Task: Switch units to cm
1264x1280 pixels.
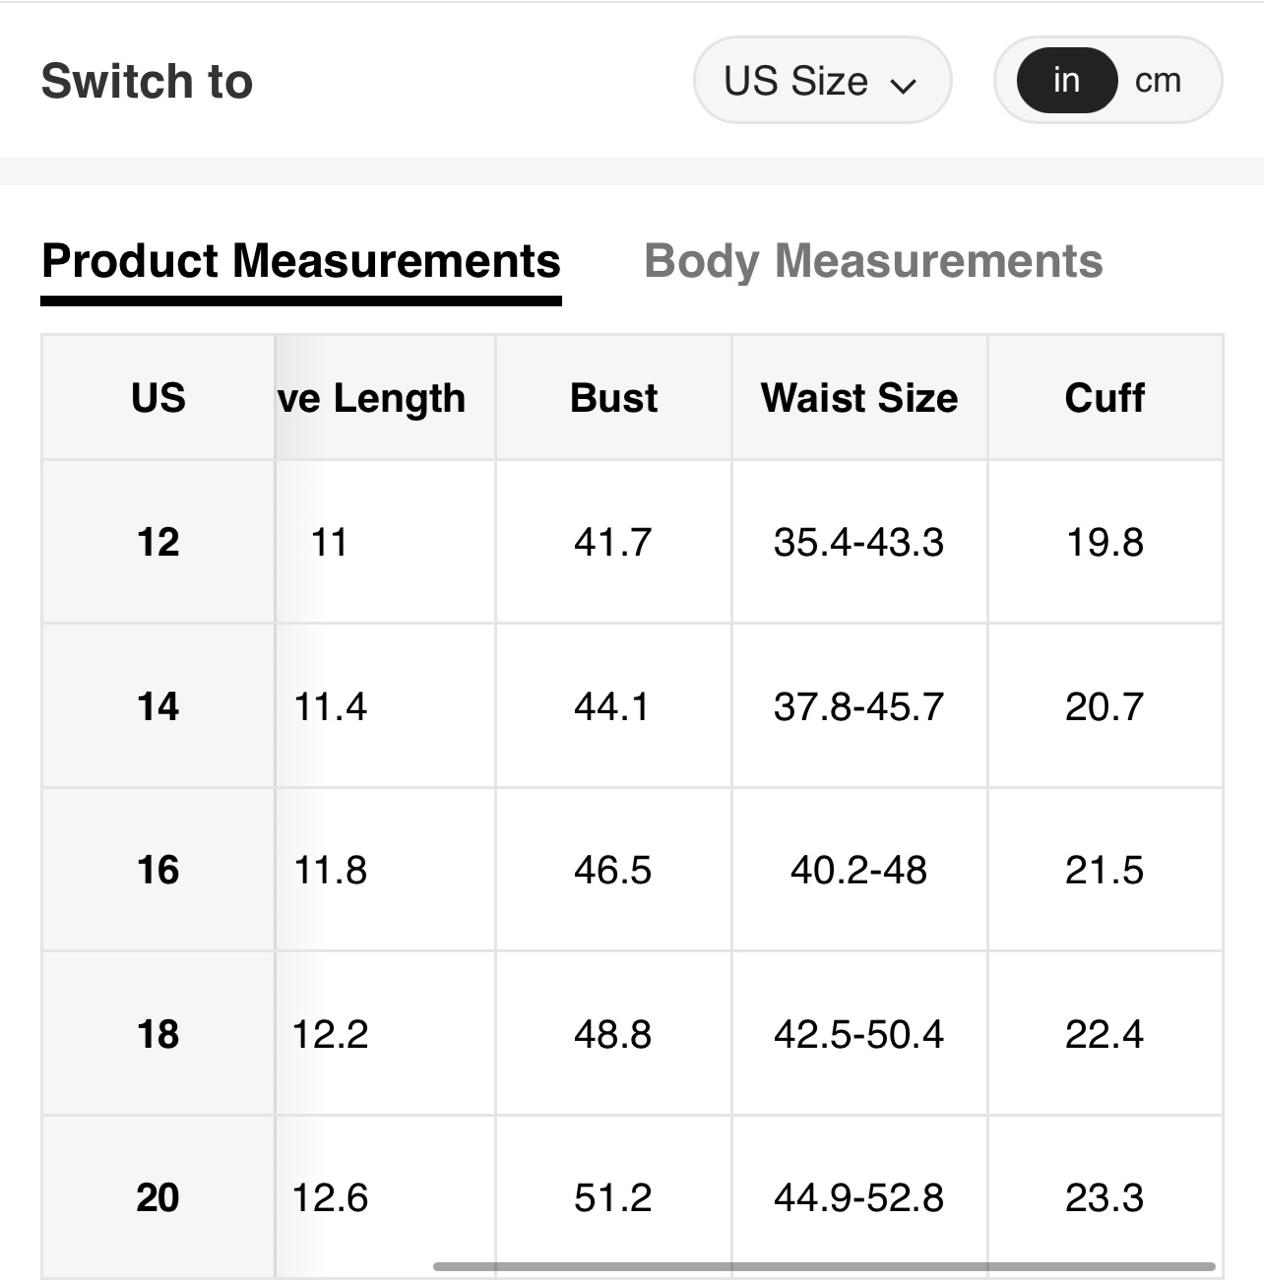Action: point(1158,80)
